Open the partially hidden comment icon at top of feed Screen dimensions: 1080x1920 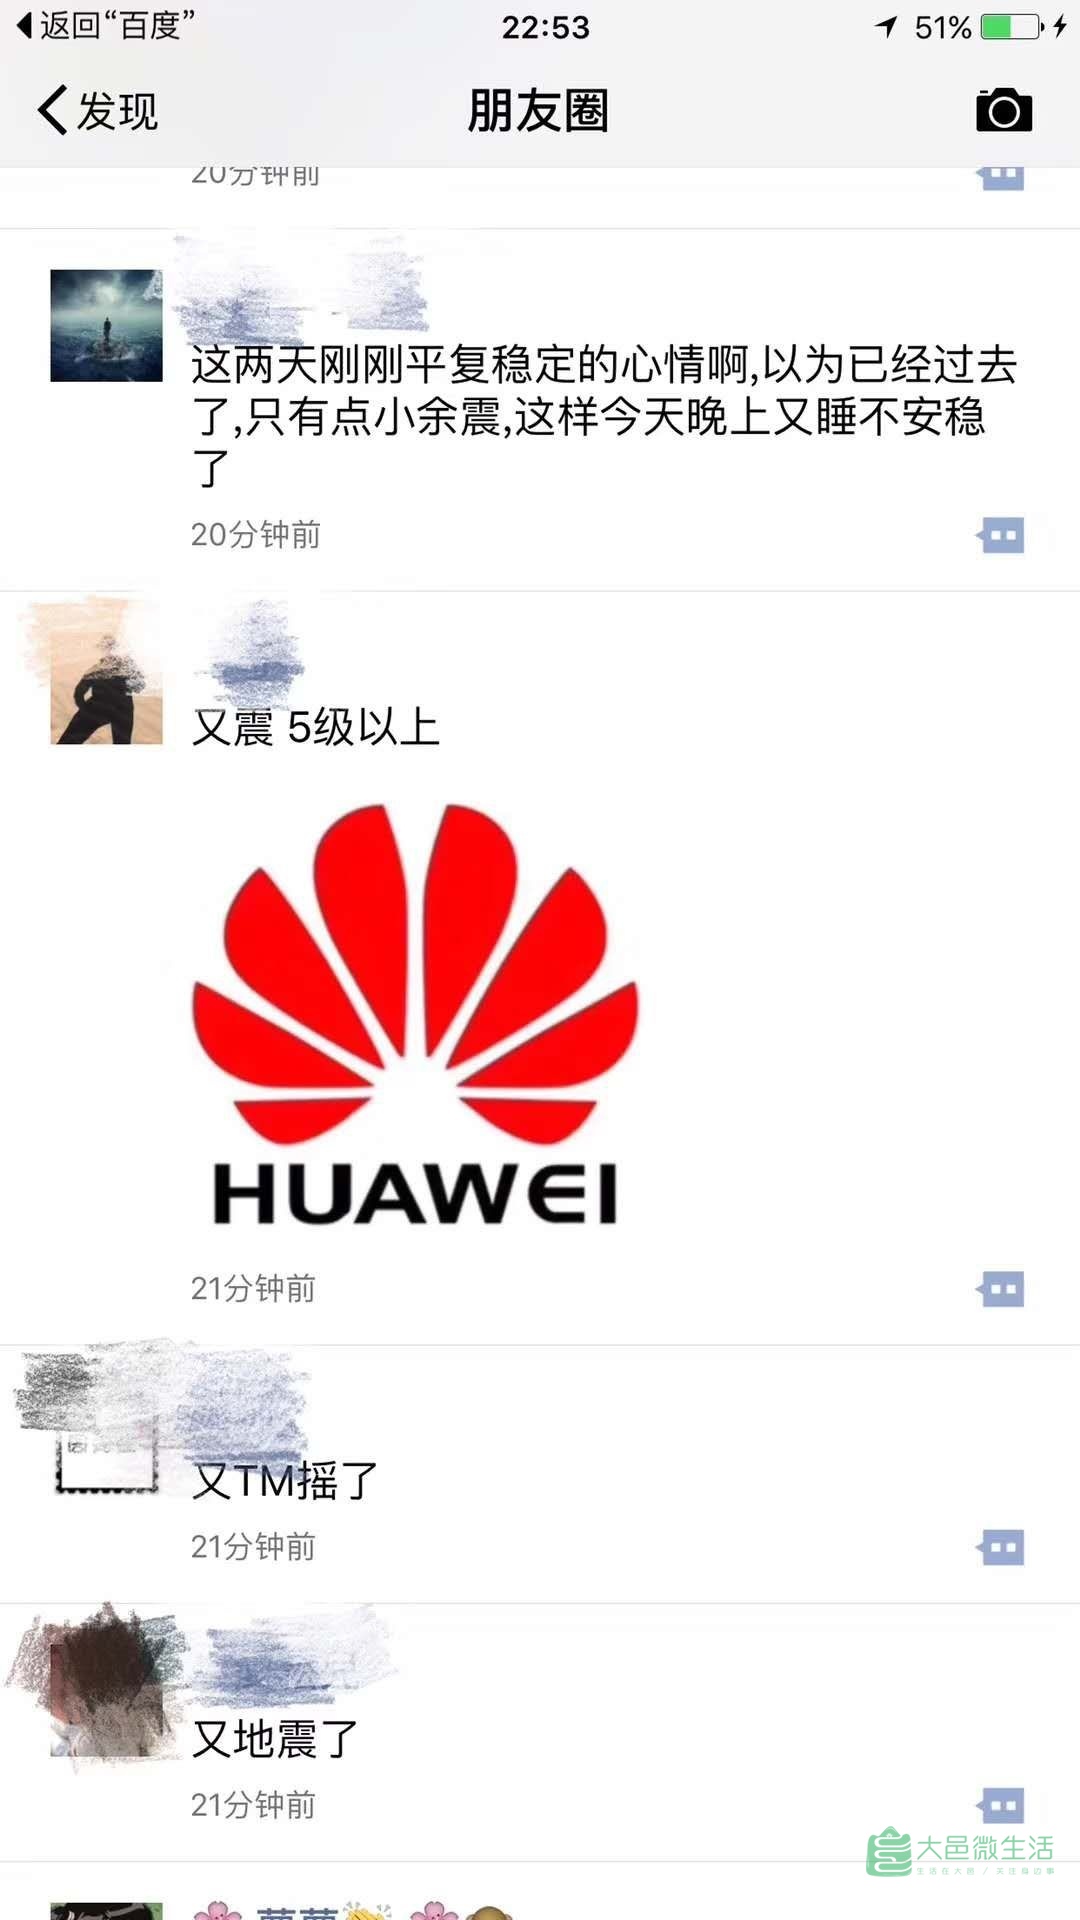point(1001,178)
